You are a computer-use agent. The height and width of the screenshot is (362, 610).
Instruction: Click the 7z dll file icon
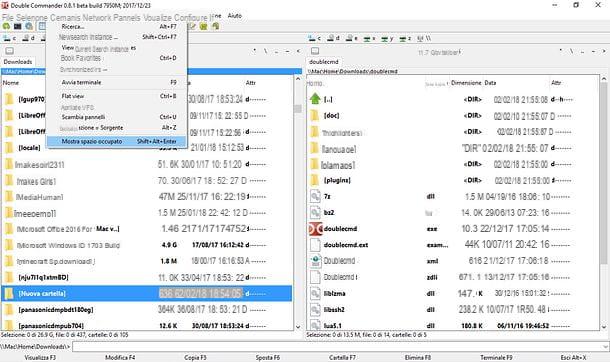point(315,196)
